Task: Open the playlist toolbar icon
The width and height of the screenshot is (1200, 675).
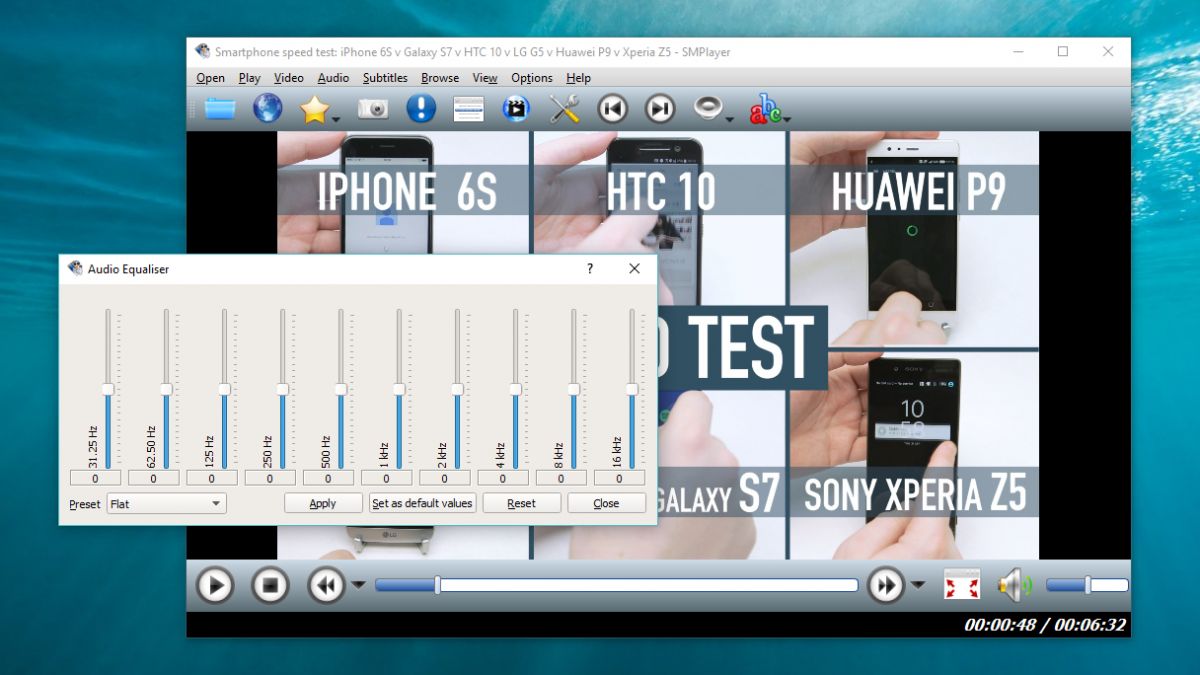Action: pyautogui.click(x=468, y=109)
